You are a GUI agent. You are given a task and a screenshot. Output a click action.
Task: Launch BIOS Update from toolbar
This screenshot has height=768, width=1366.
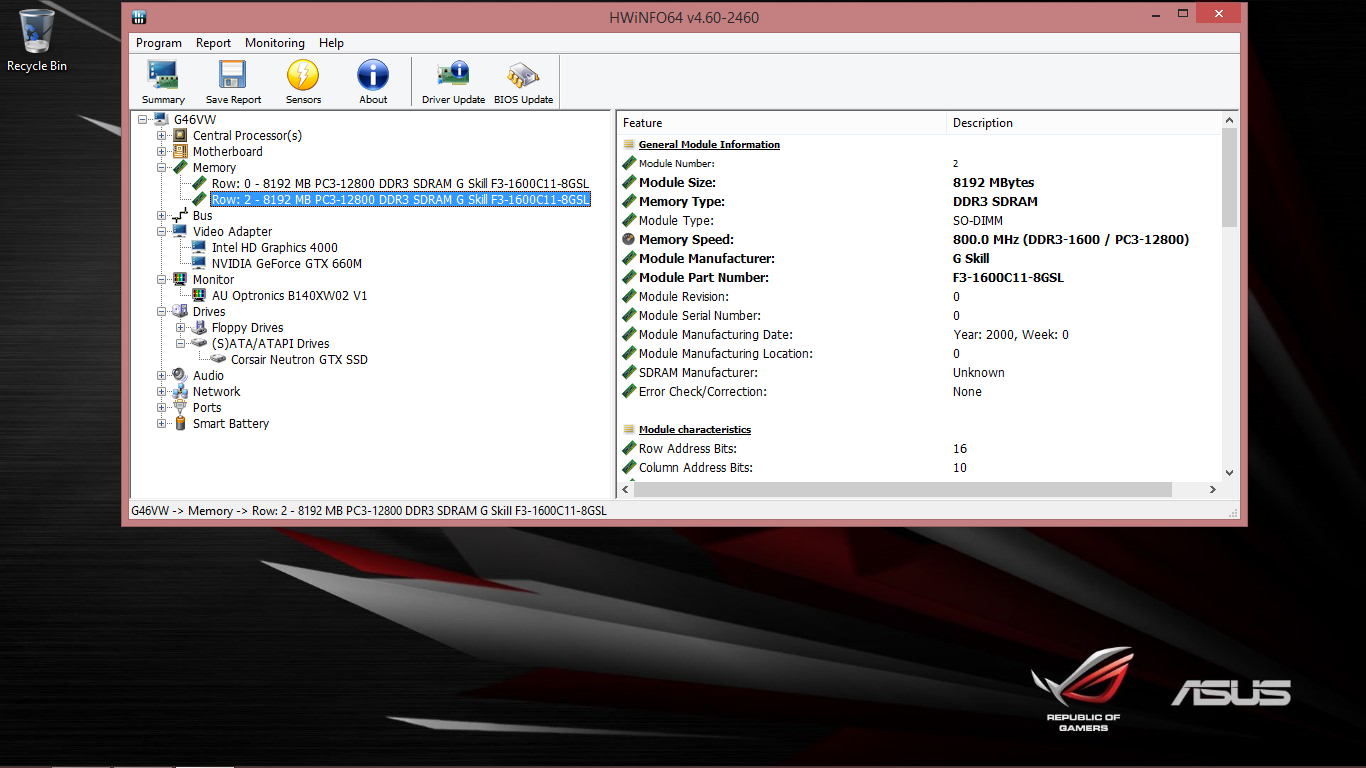[x=523, y=75]
